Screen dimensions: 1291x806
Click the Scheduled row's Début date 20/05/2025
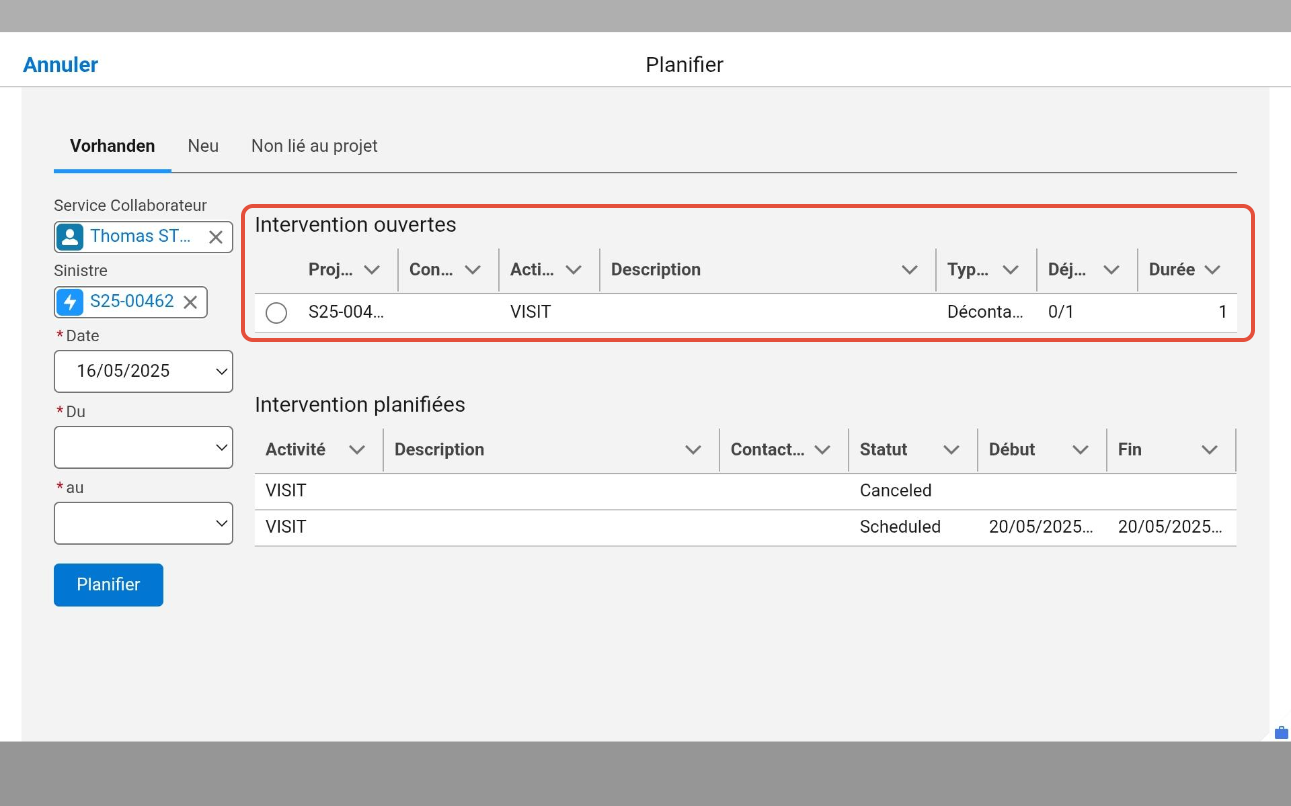pyautogui.click(x=1041, y=527)
